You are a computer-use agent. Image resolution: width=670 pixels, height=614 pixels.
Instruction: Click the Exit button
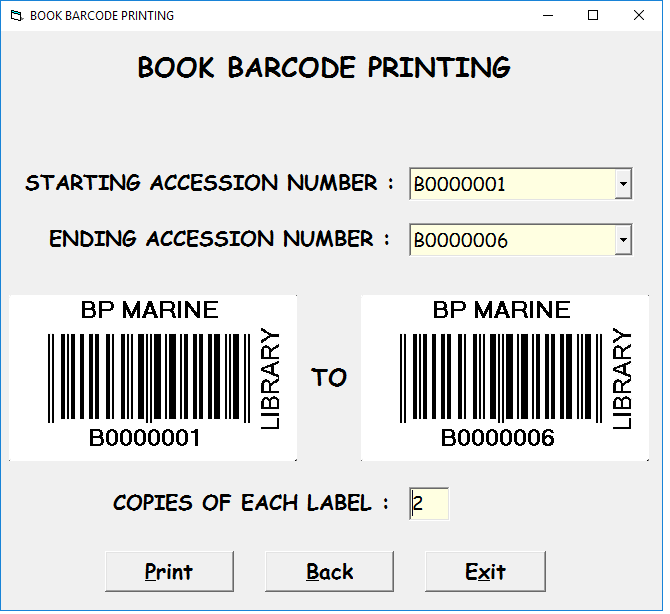click(485, 571)
